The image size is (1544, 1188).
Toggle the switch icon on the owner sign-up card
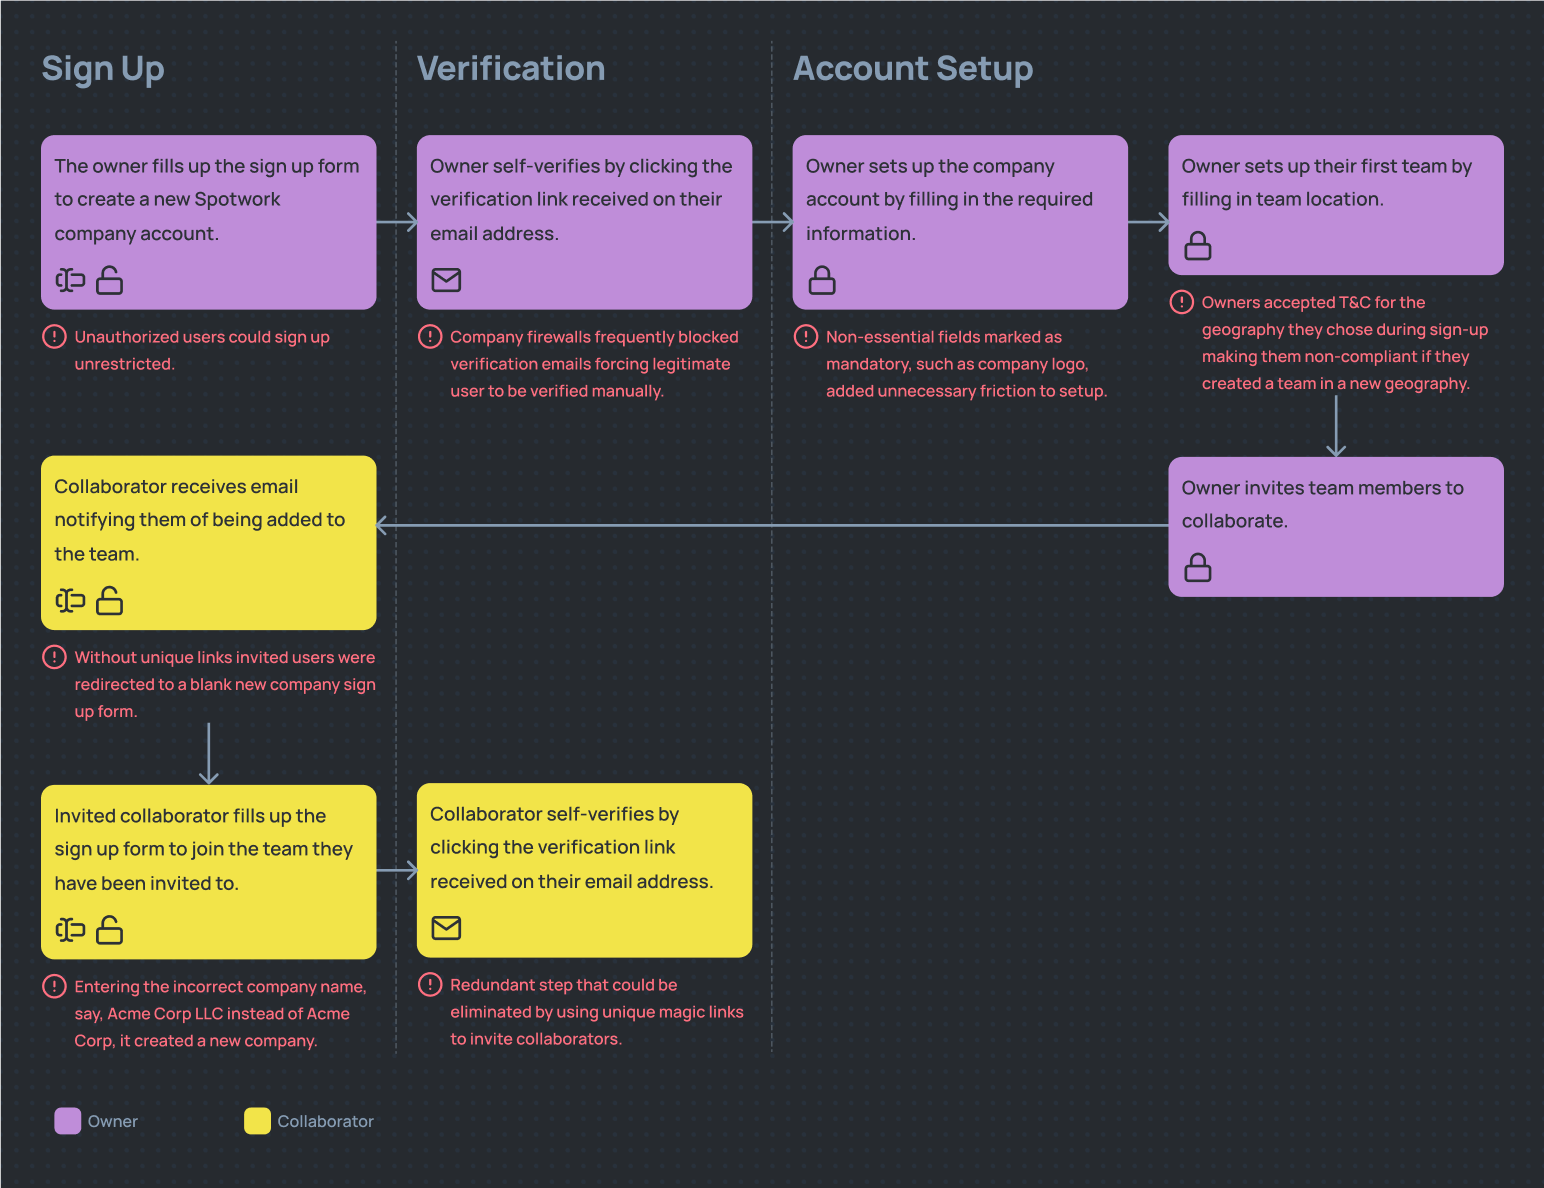click(69, 281)
